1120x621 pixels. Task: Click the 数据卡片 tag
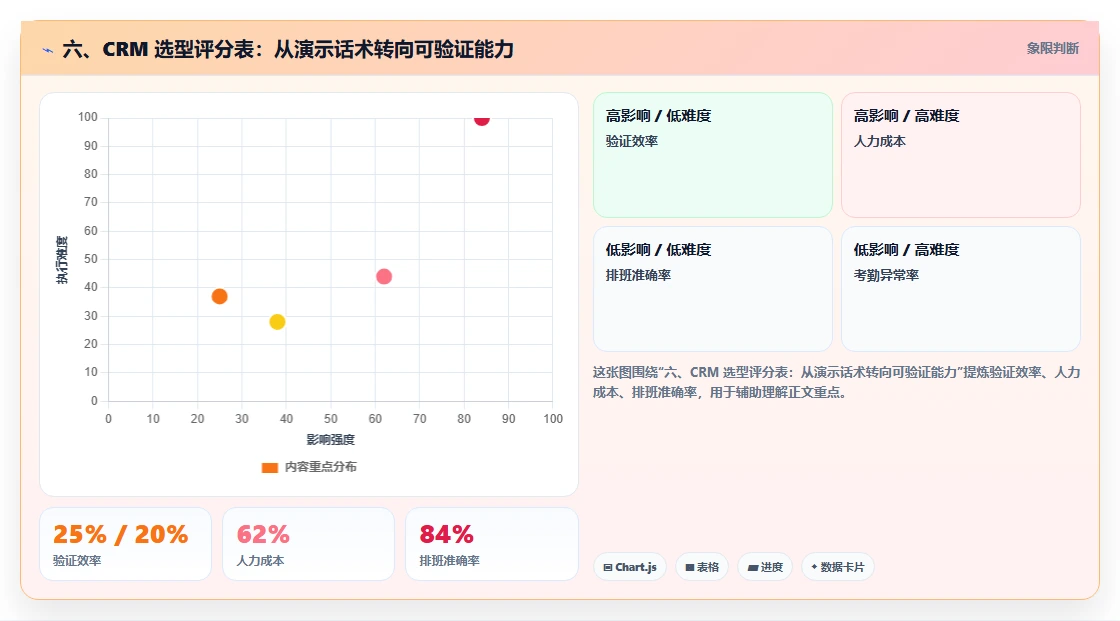point(837,567)
